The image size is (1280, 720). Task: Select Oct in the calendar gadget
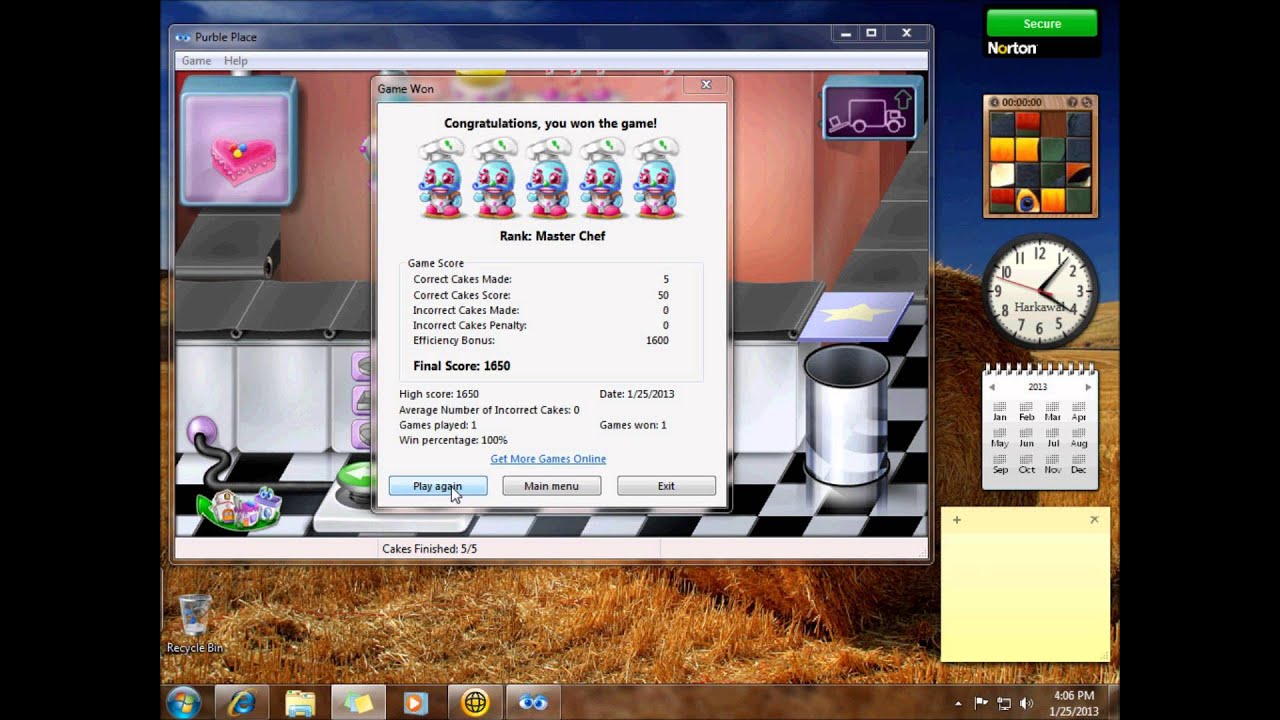(1026, 464)
